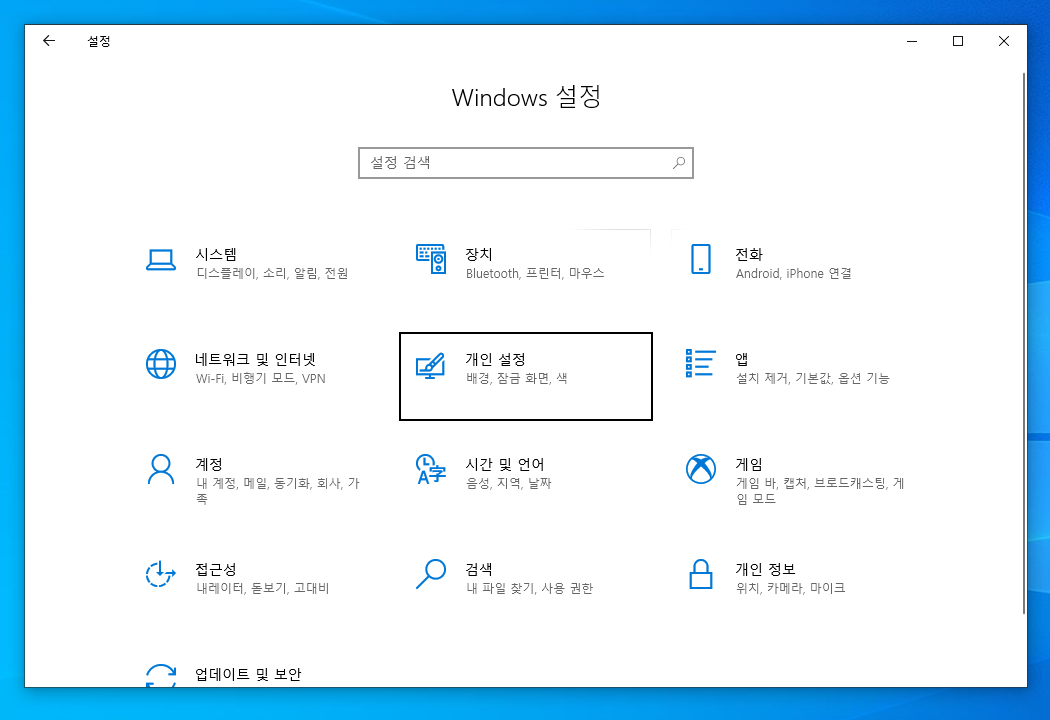Screen dimensions: 1050x720
Task: Click the 설정 검색 input field
Action: click(526, 163)
